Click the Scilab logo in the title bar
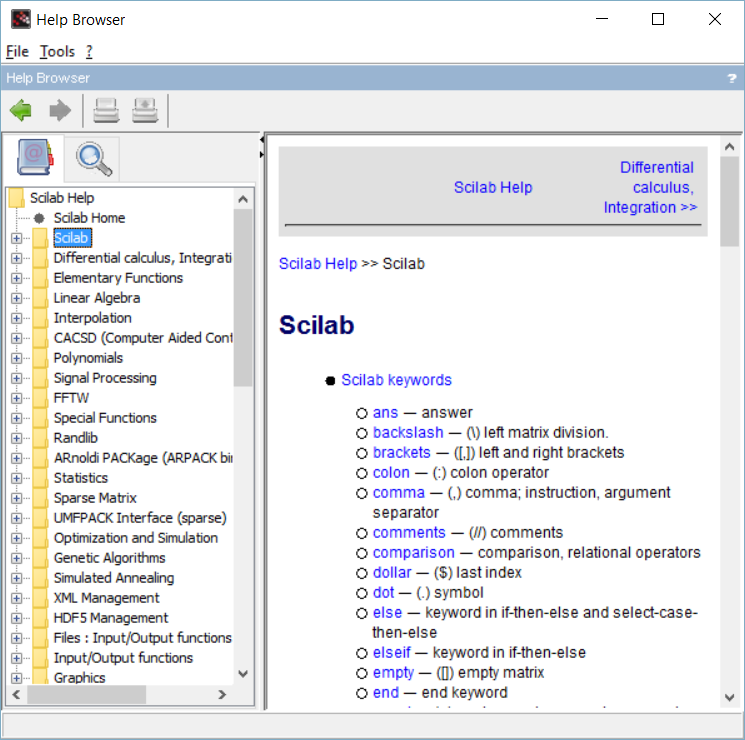The height and width of the screenshot is (740, 745). point(20,19)
